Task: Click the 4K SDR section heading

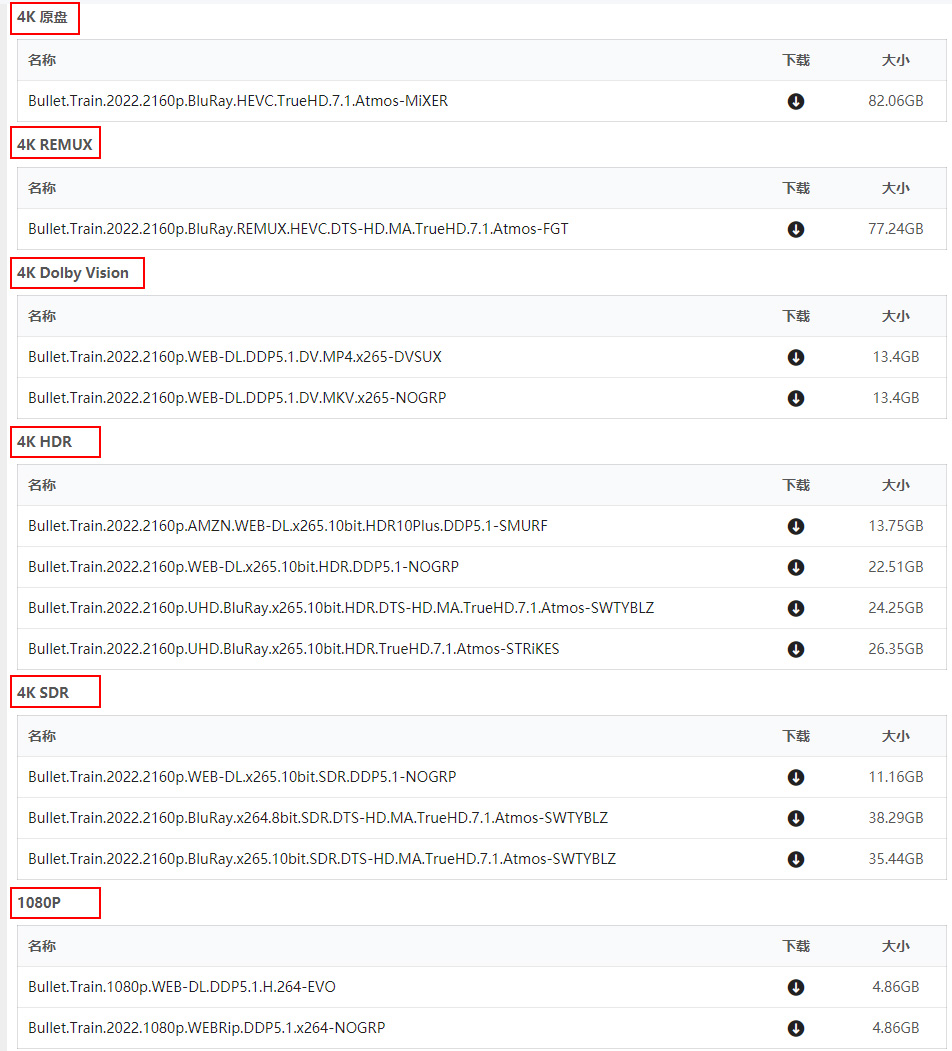Action: tap(43, 692)
